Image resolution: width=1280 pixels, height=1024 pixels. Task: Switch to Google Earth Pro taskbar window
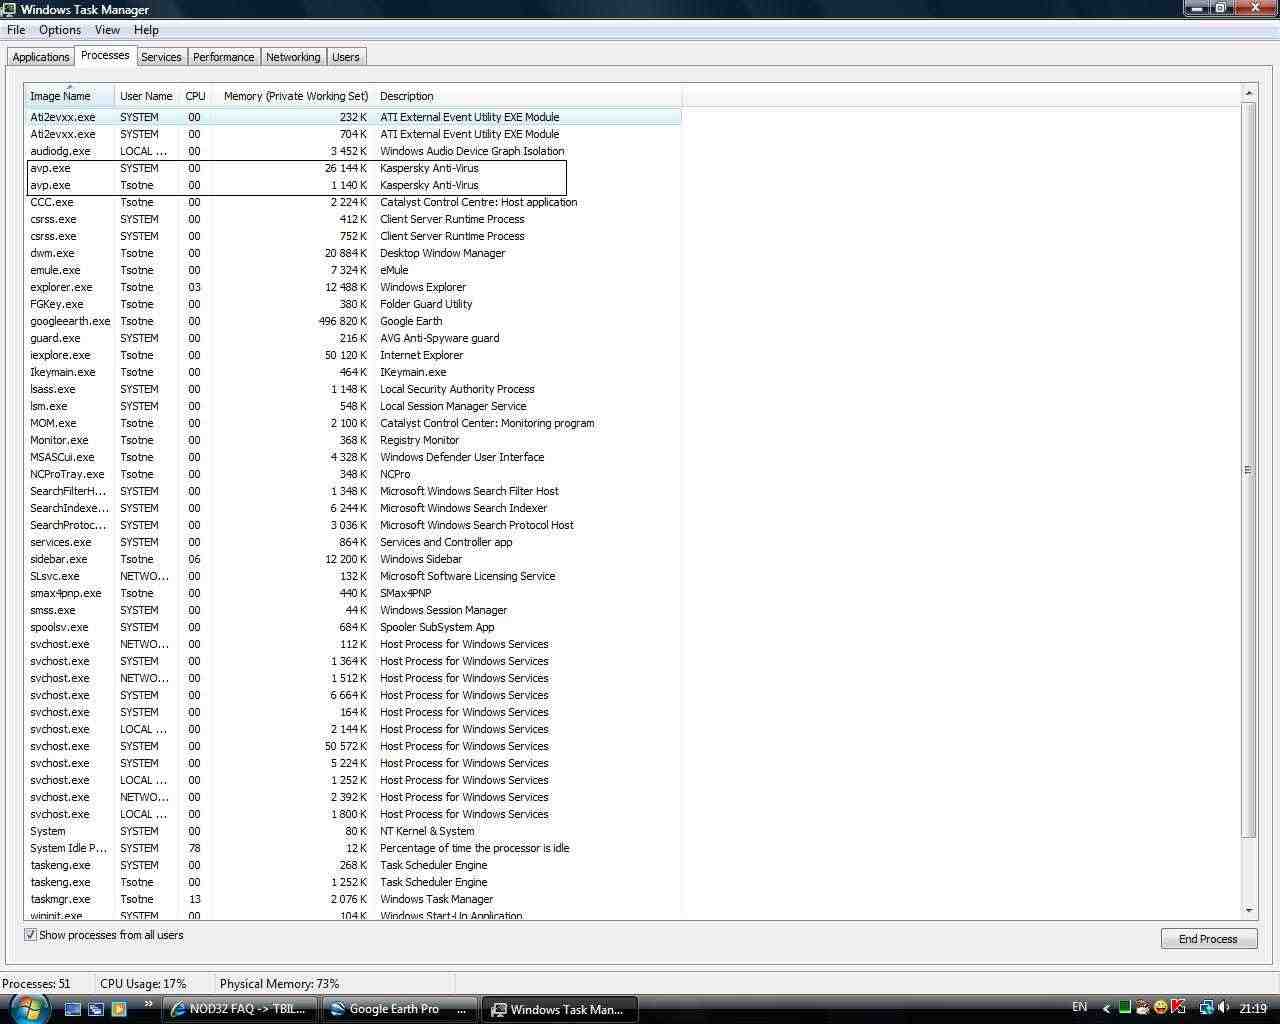pyautogui.click(x=400, y=1009)
